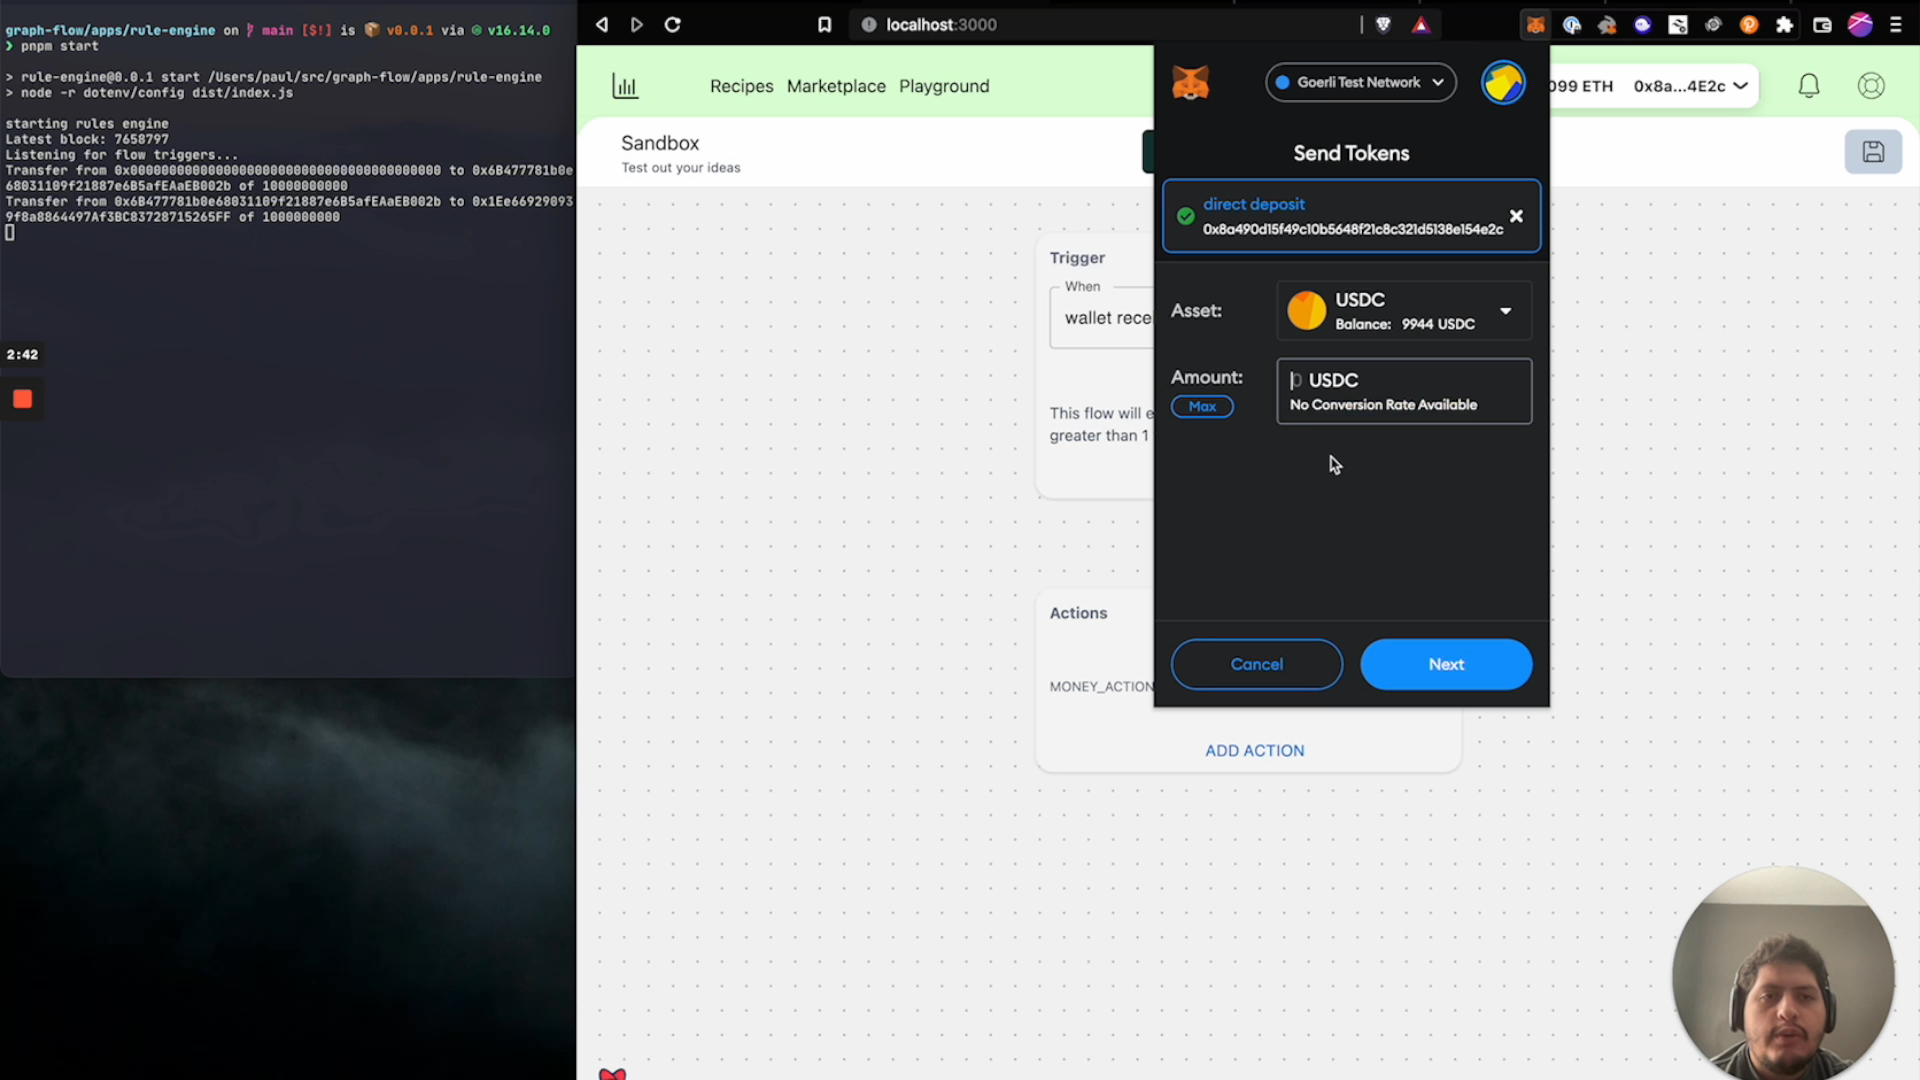Open the browser profile avatar
This screenshot has height=1080, width=1920.
click(1860, 25)
